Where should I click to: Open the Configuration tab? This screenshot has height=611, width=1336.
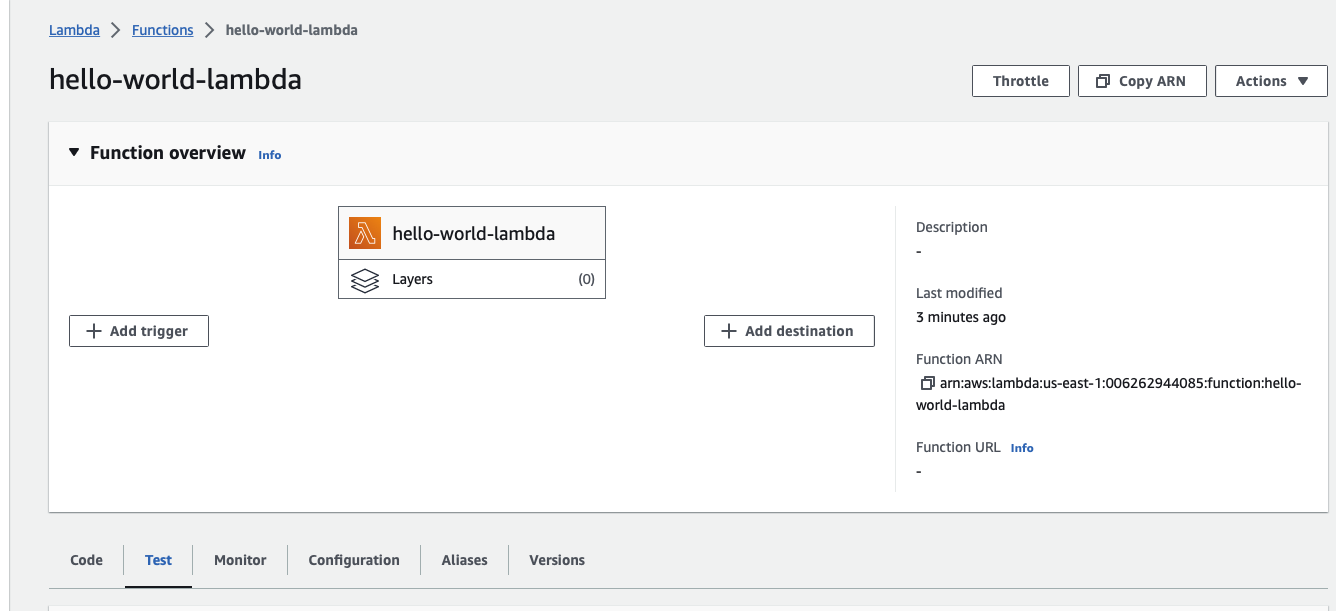point(354,560)
